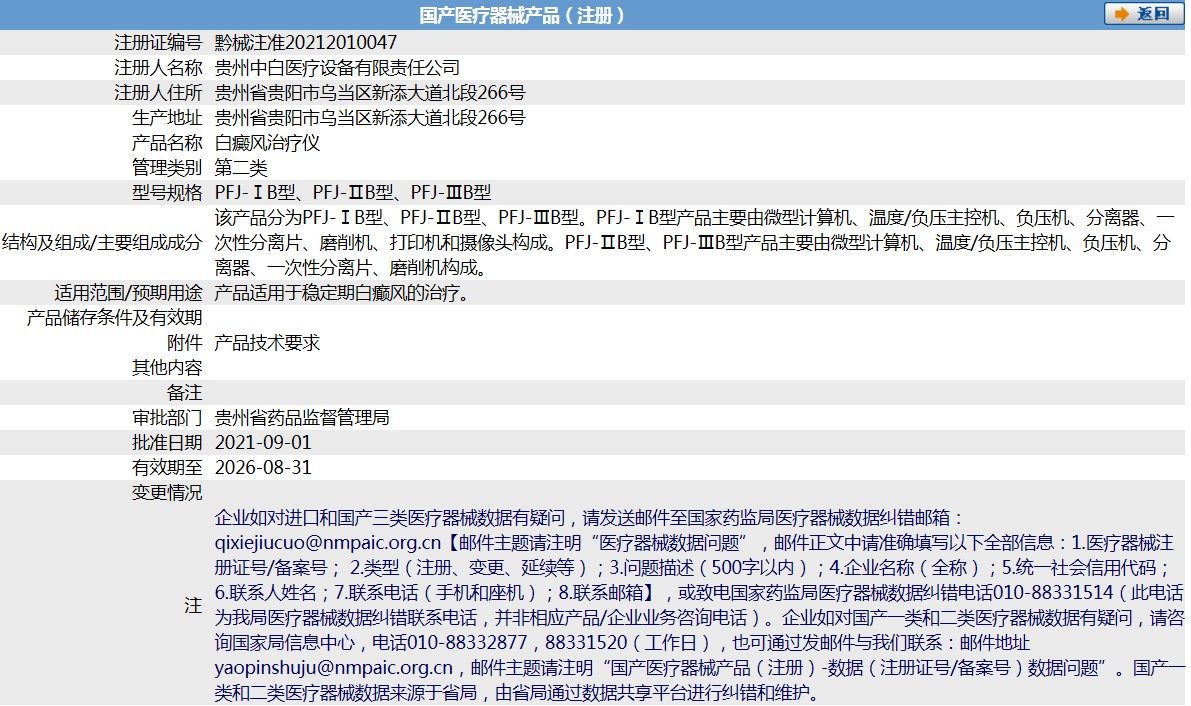Click the 审批部门 label
Image resolution: width=1191 pixels, height=706 pixels.
[x=167, y=418]
